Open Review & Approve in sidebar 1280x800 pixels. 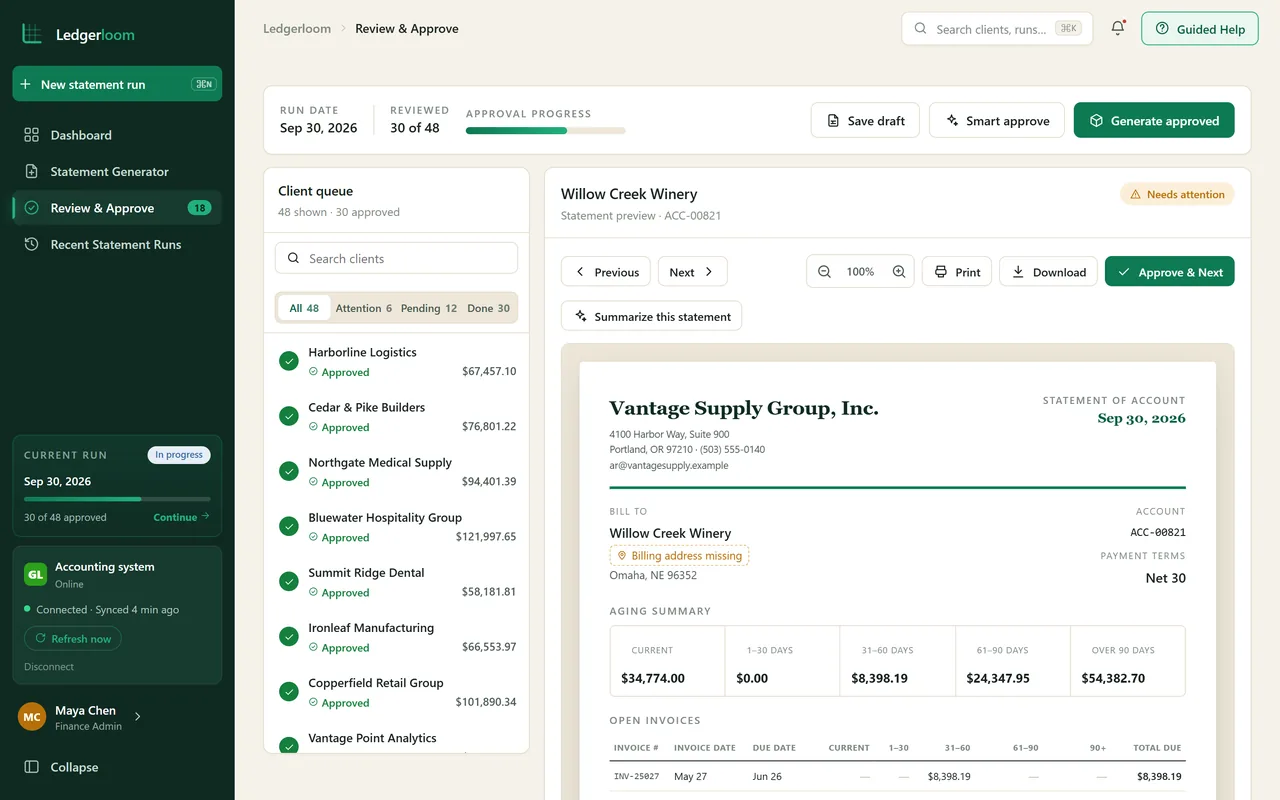coord(117,208)
